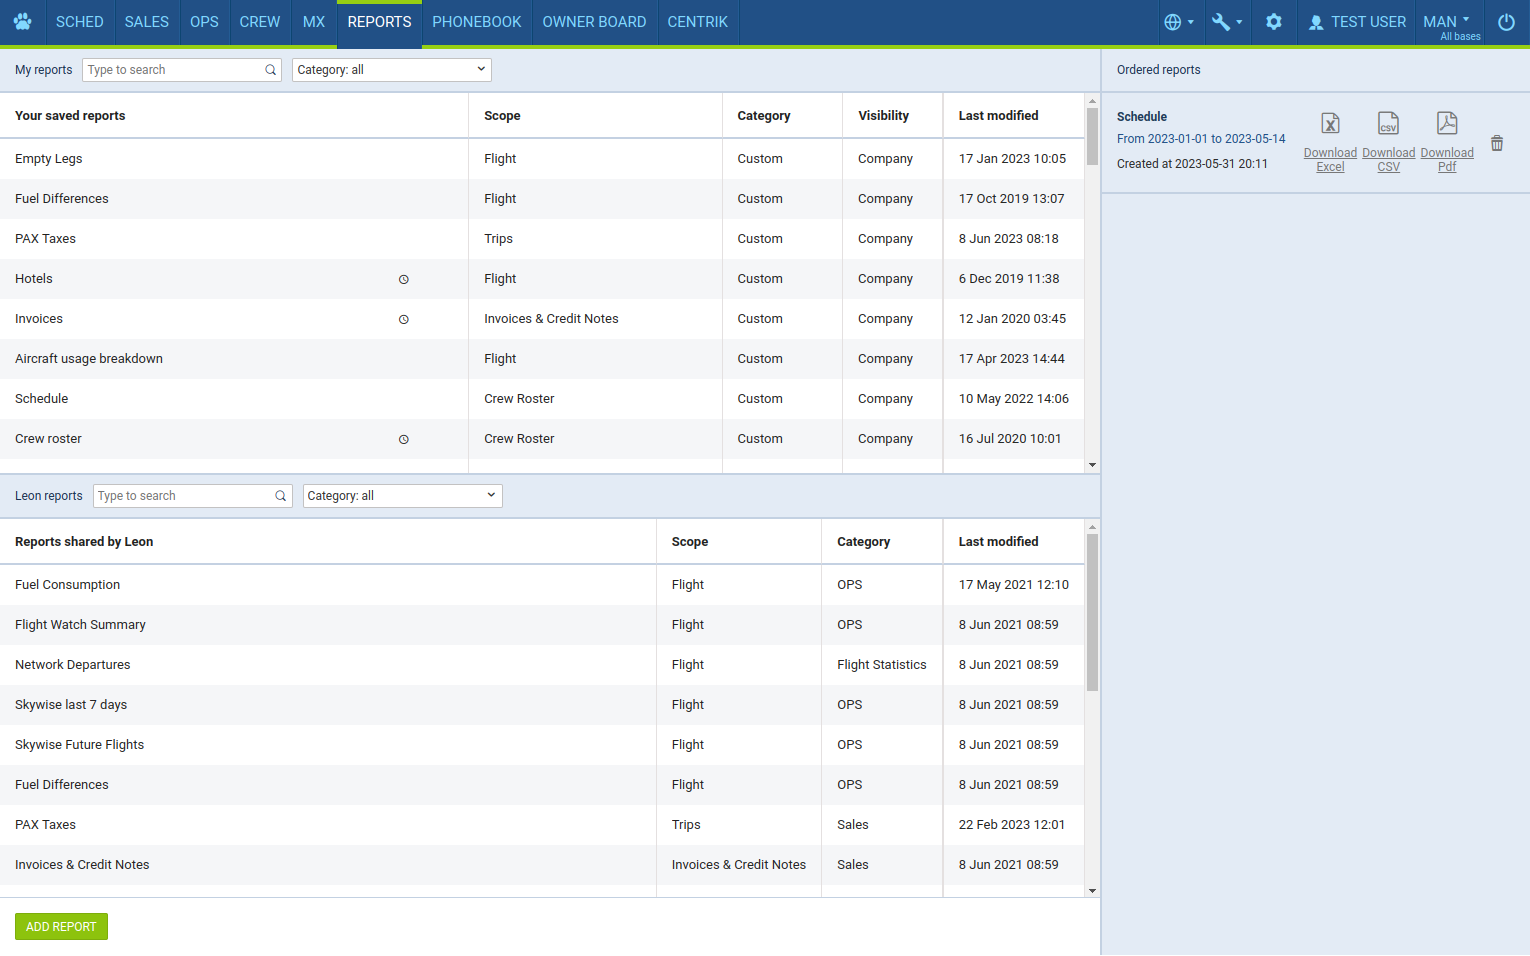Click the clock icon on Hotels row
The width and height of the screenshot is (1530, 956).
[x=404, y=280]
